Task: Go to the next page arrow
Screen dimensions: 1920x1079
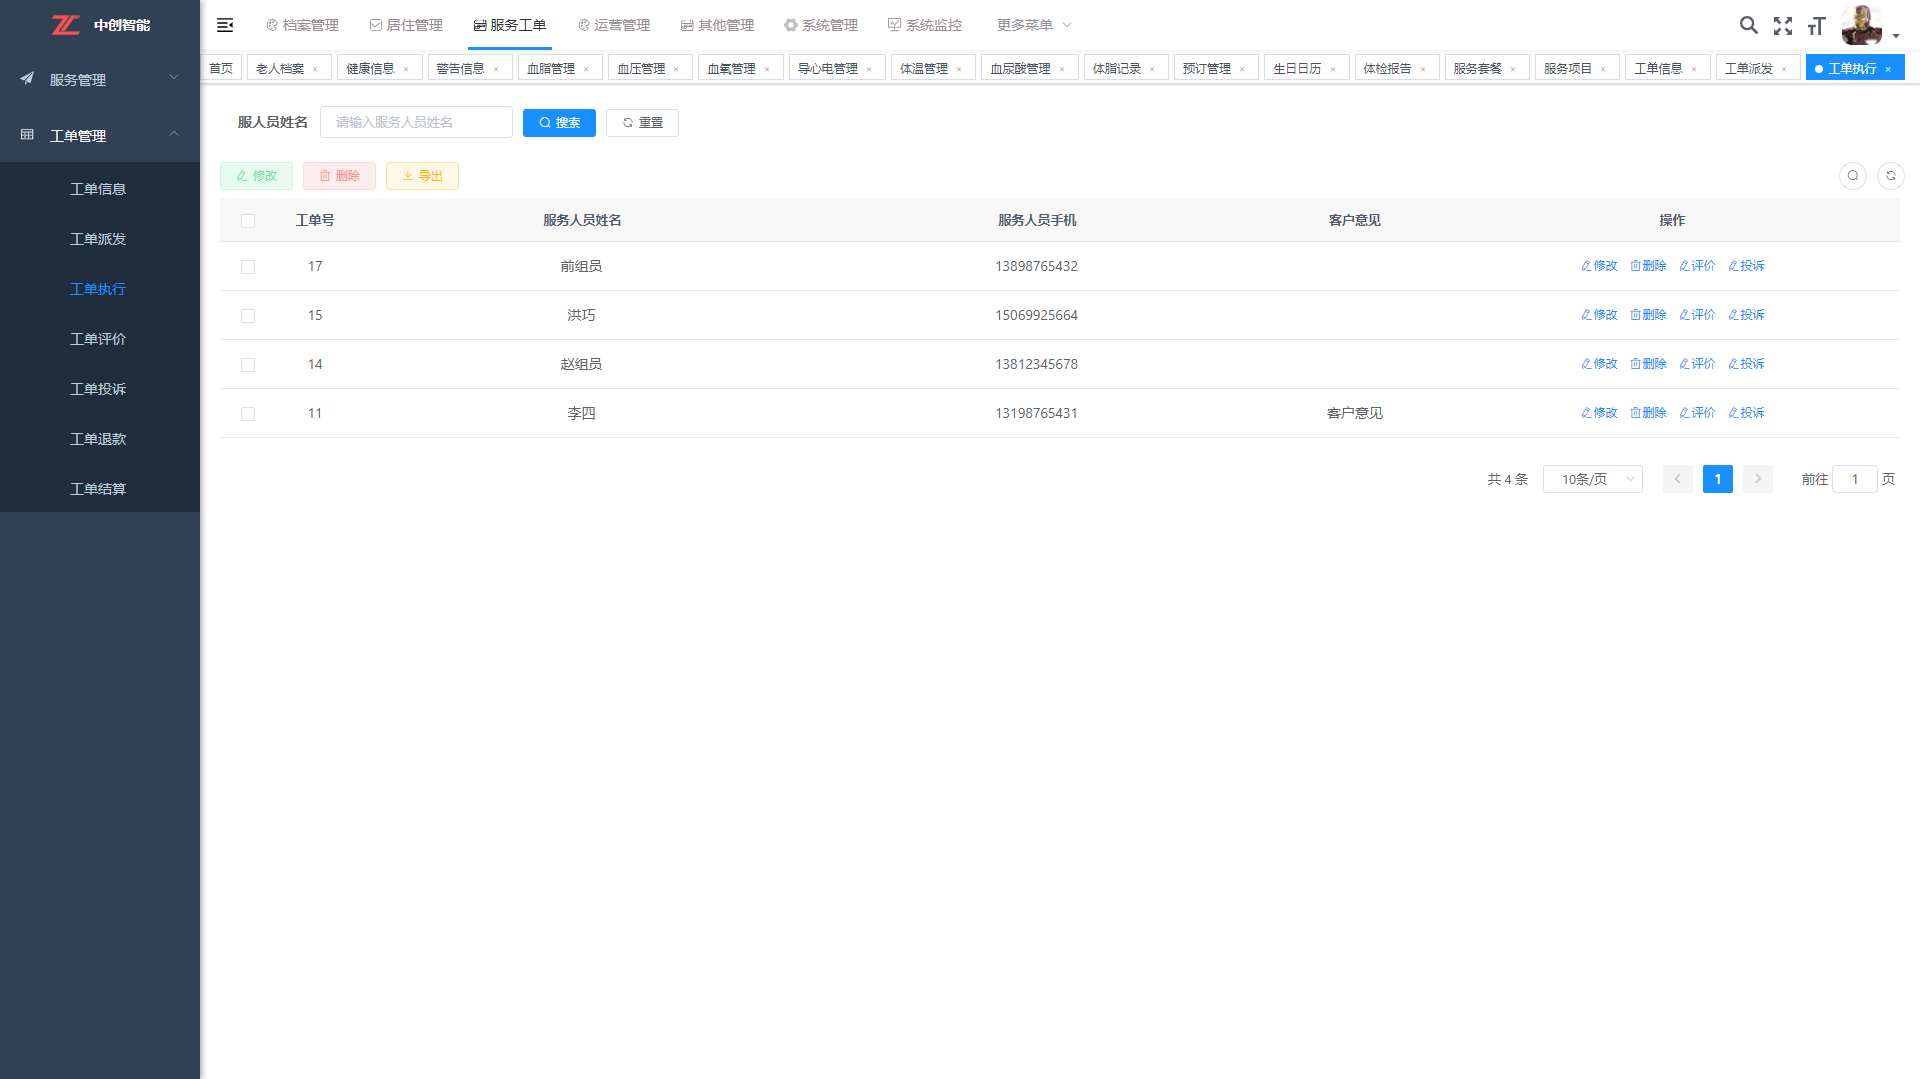Action: pyautogui.click(x=1757, y=479)
